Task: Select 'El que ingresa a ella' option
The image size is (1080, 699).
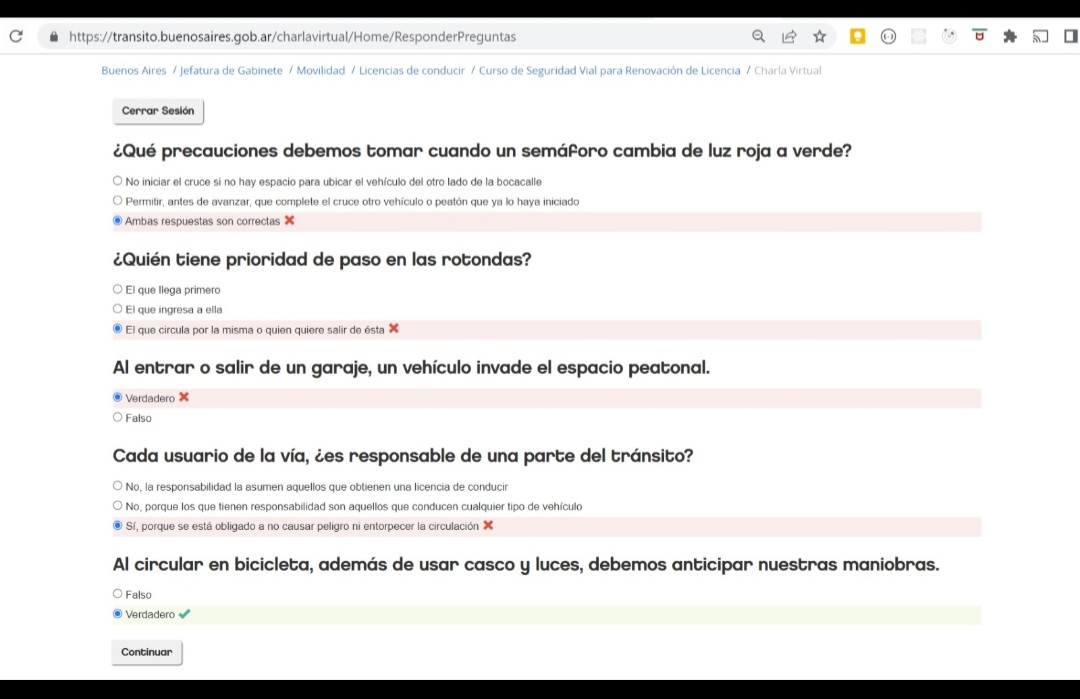Action: (x=117, y=308)
